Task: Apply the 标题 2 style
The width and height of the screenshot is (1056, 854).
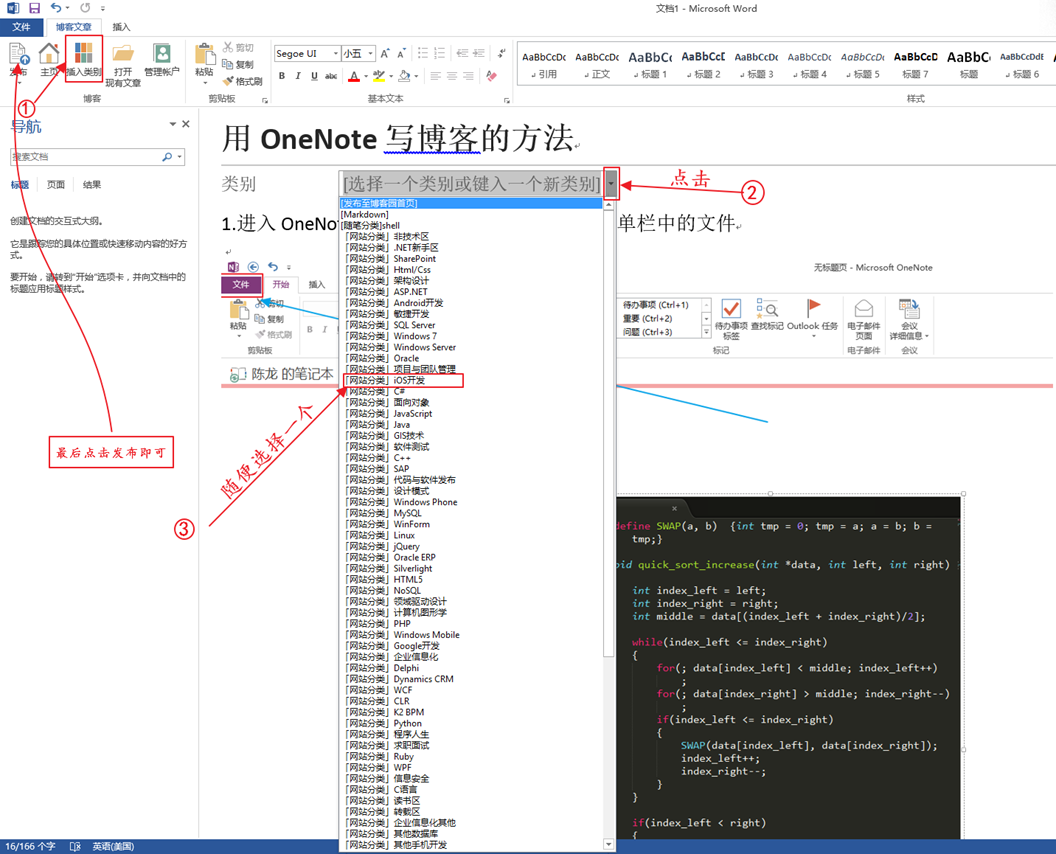Action: point(703,64)
